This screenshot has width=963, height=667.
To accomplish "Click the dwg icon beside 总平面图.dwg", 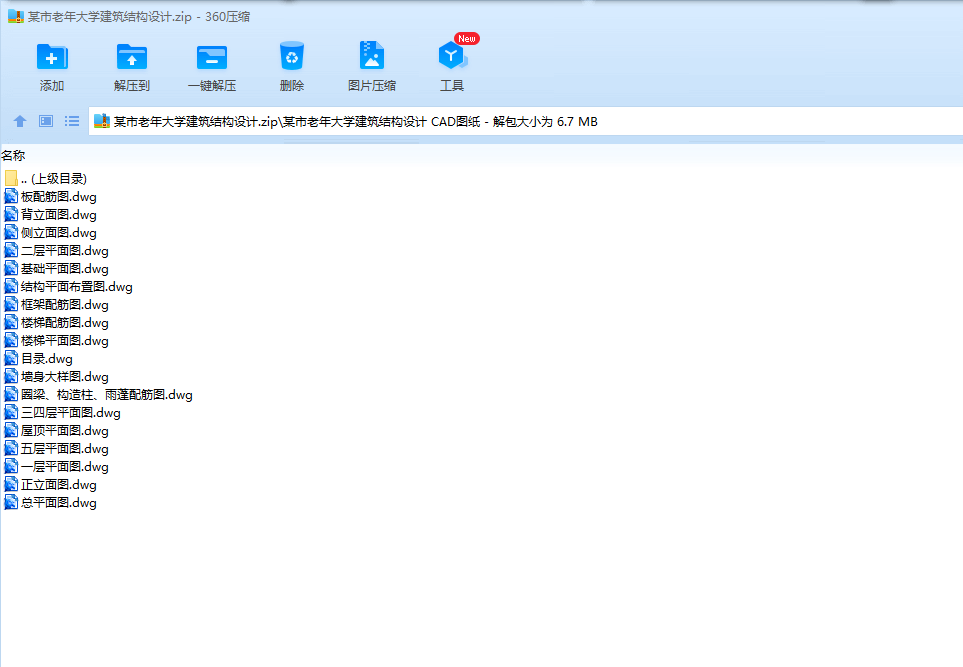I will (11, 503).
